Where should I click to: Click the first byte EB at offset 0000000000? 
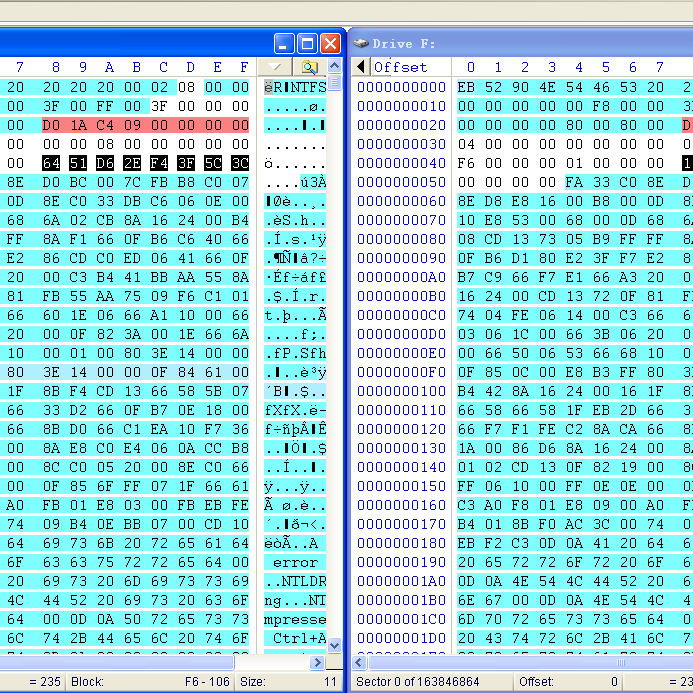(466, 87)
